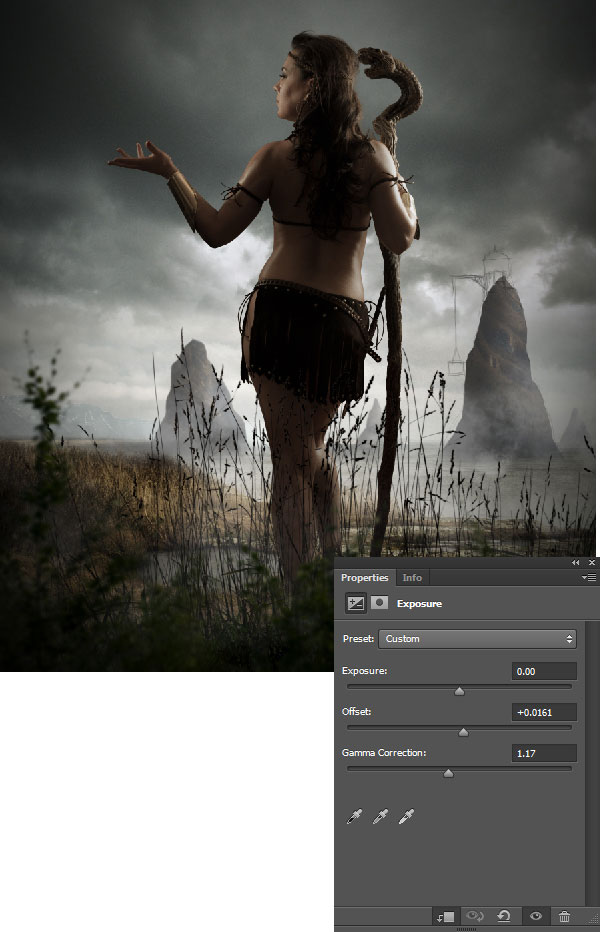Clip adjustment to layer below
Screen dimensions: 600x932
coord(446,917)
